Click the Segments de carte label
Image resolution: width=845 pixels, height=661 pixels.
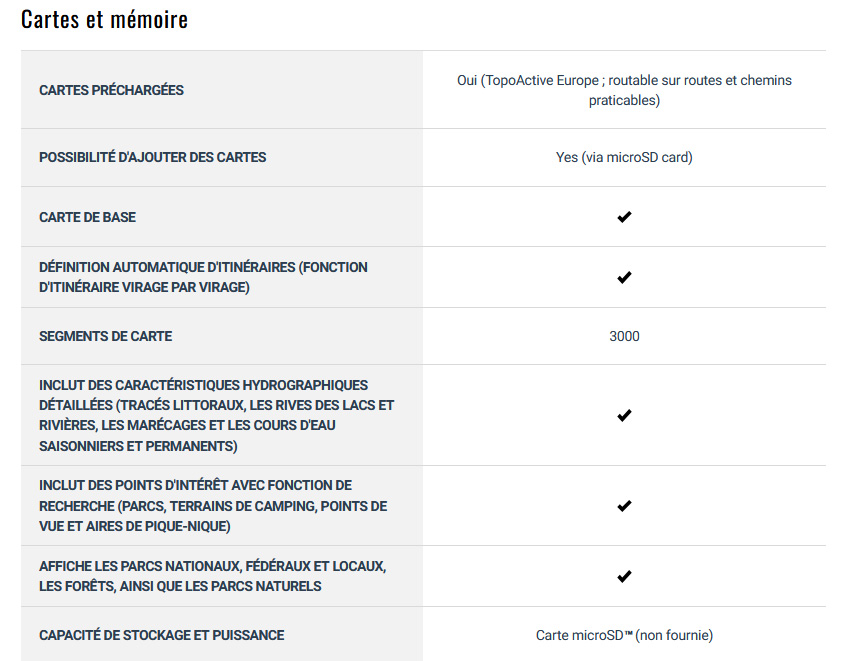click(x=106, y=336)
